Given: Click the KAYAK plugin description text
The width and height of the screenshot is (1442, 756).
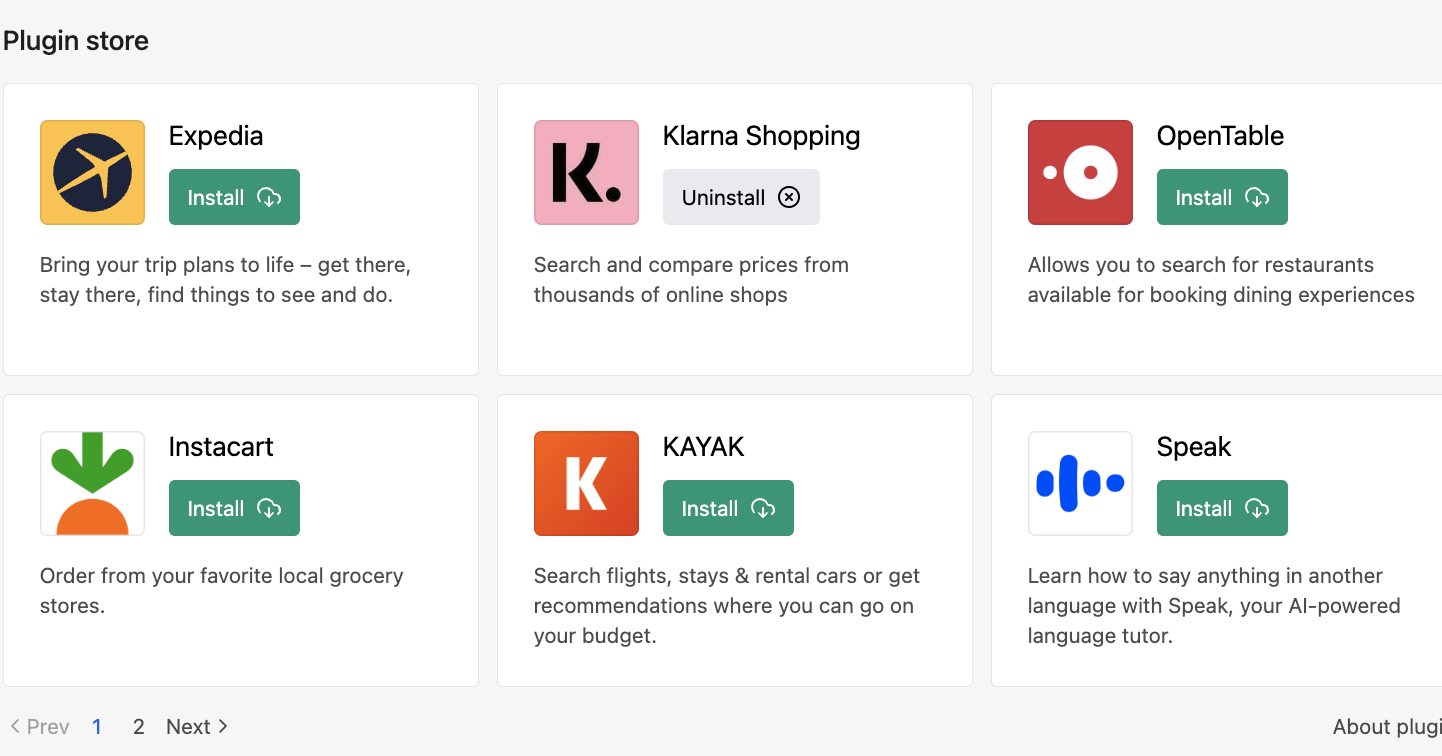Looking at the screenshot, I should click(726, 606).
